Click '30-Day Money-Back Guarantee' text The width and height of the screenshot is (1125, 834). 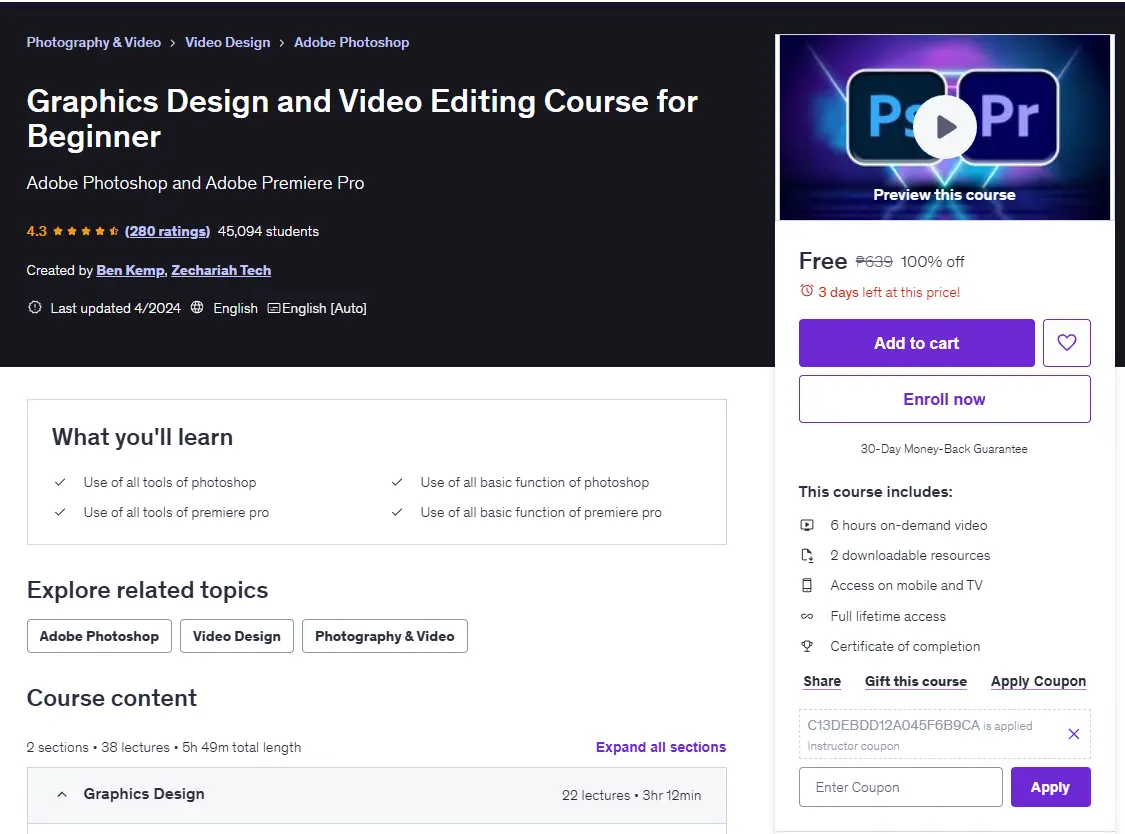point(944,449)
